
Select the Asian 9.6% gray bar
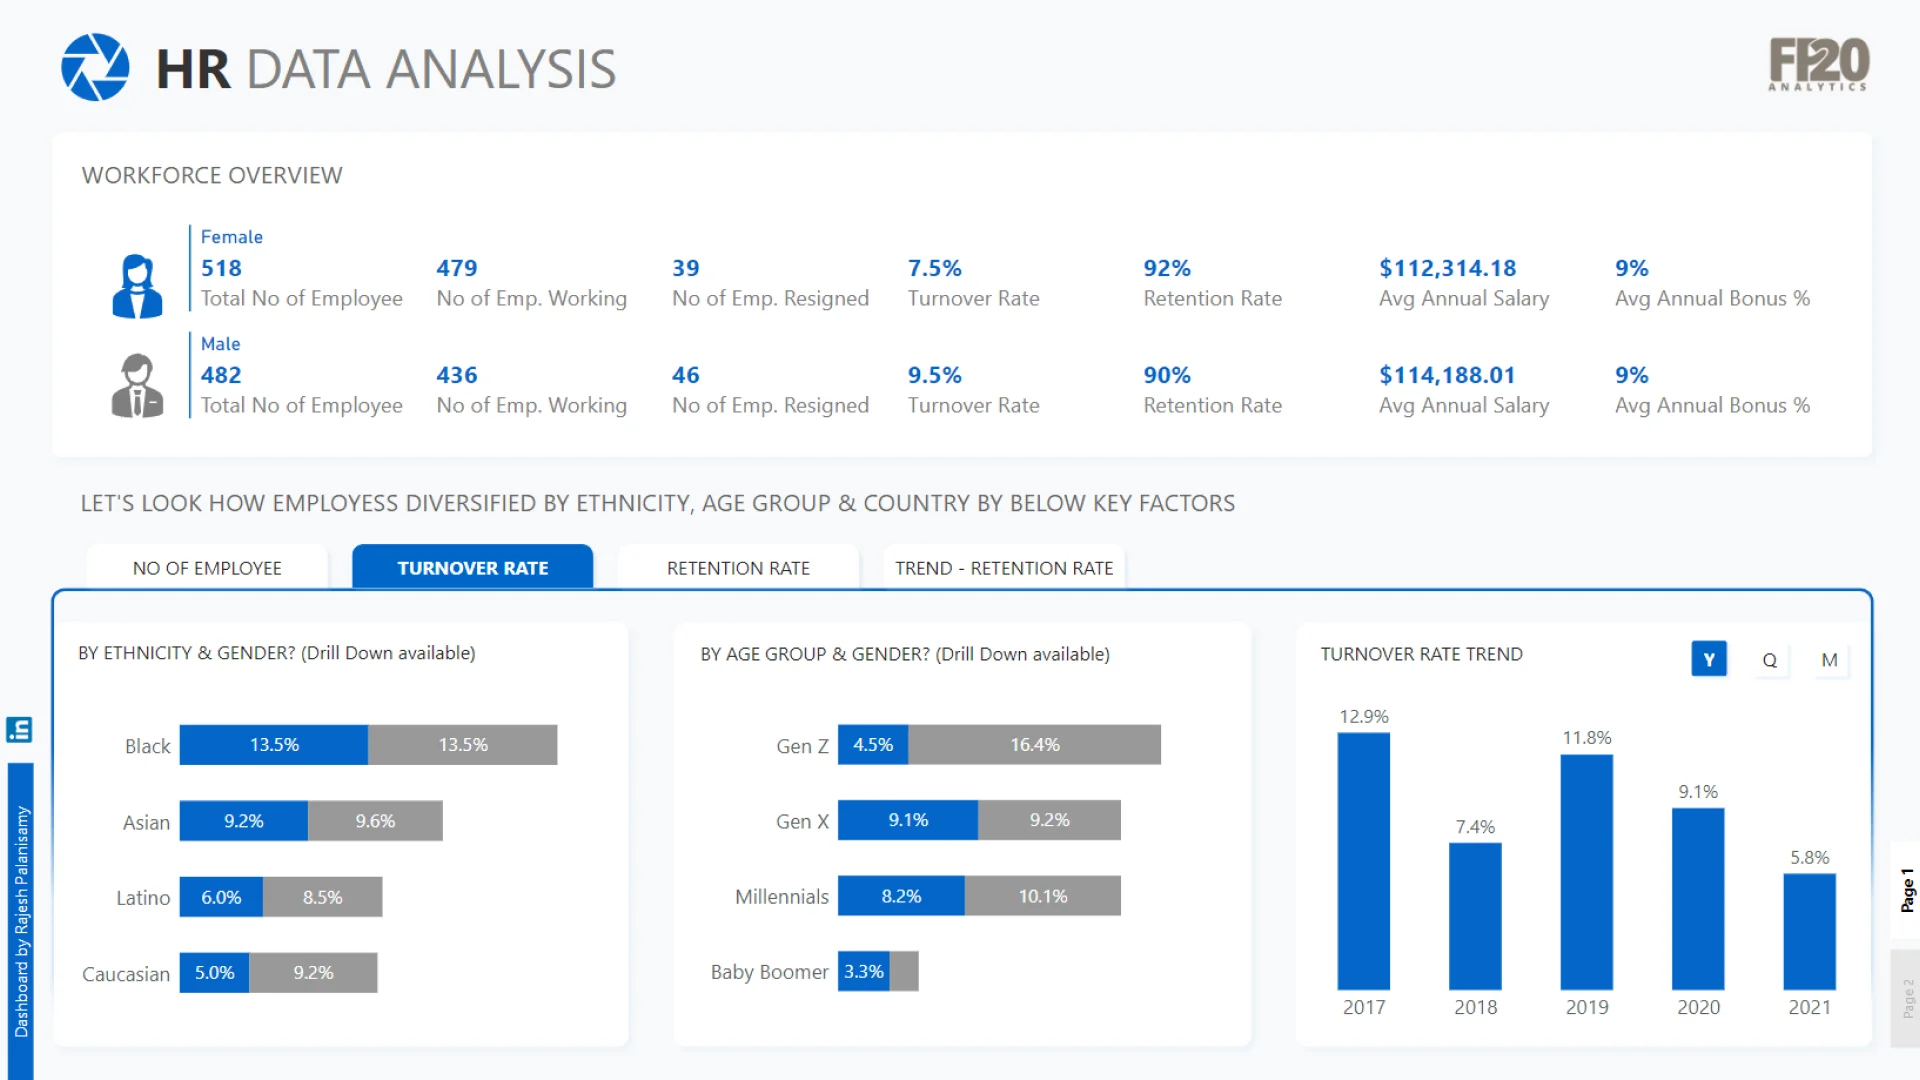pyautogui.click(x=375, y=821)
